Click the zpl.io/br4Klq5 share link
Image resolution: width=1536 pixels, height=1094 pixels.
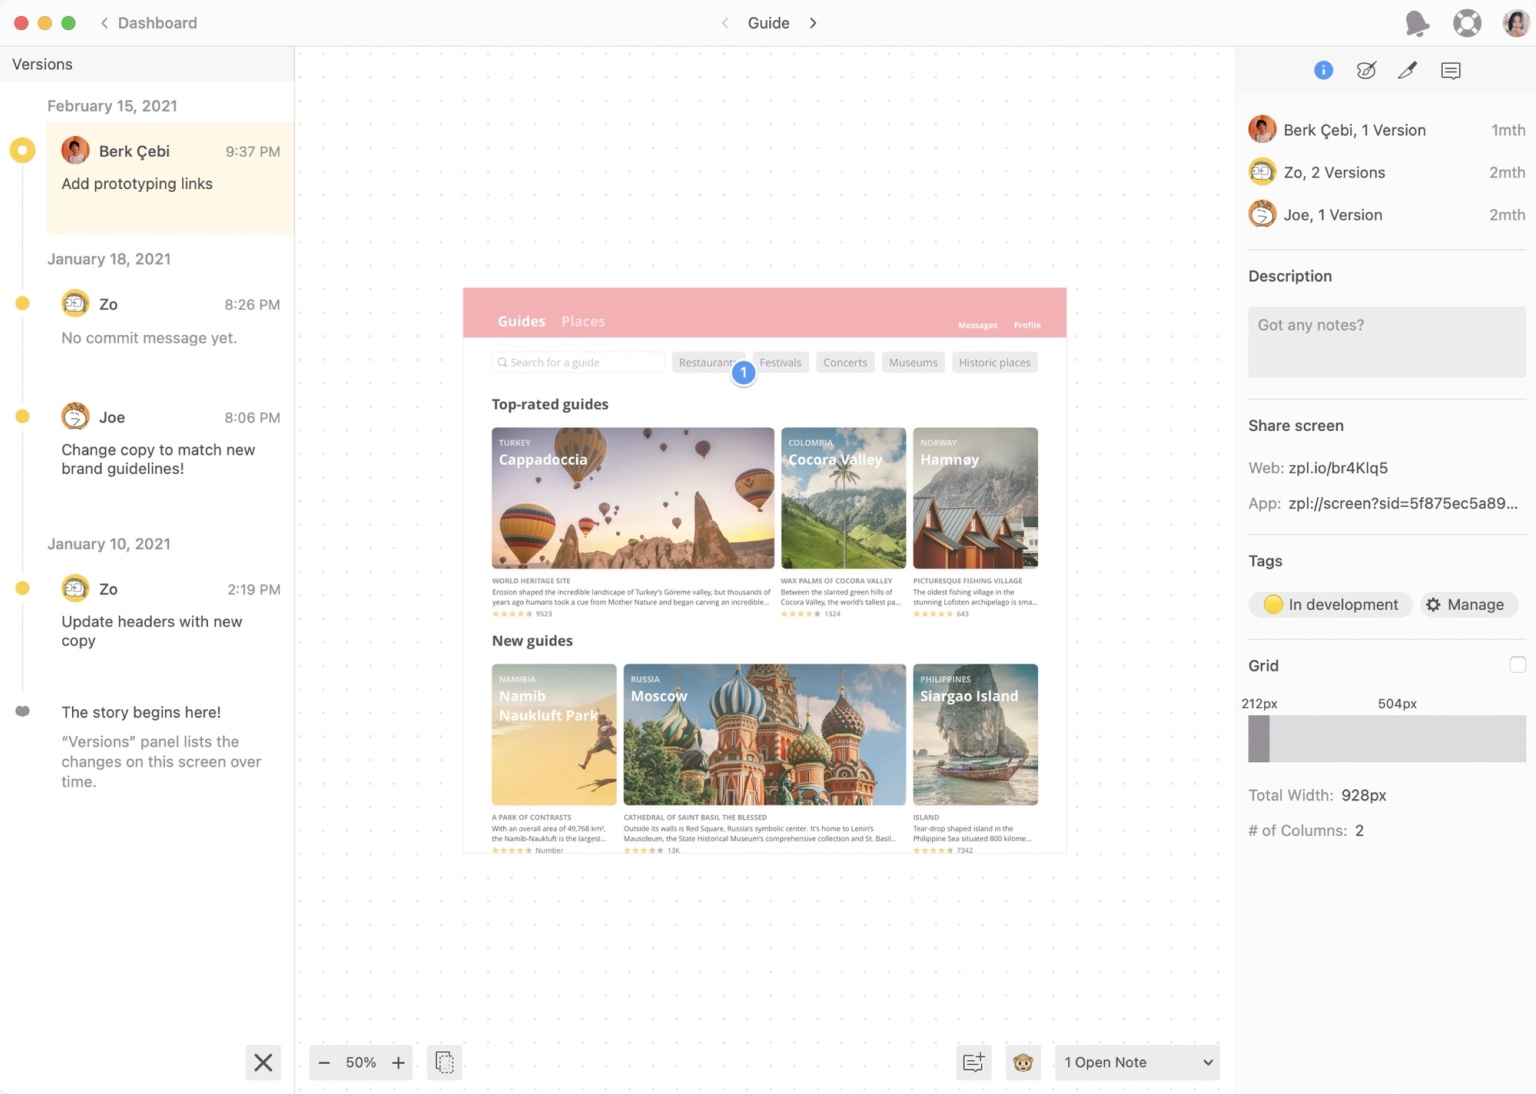pos(1338,467)
